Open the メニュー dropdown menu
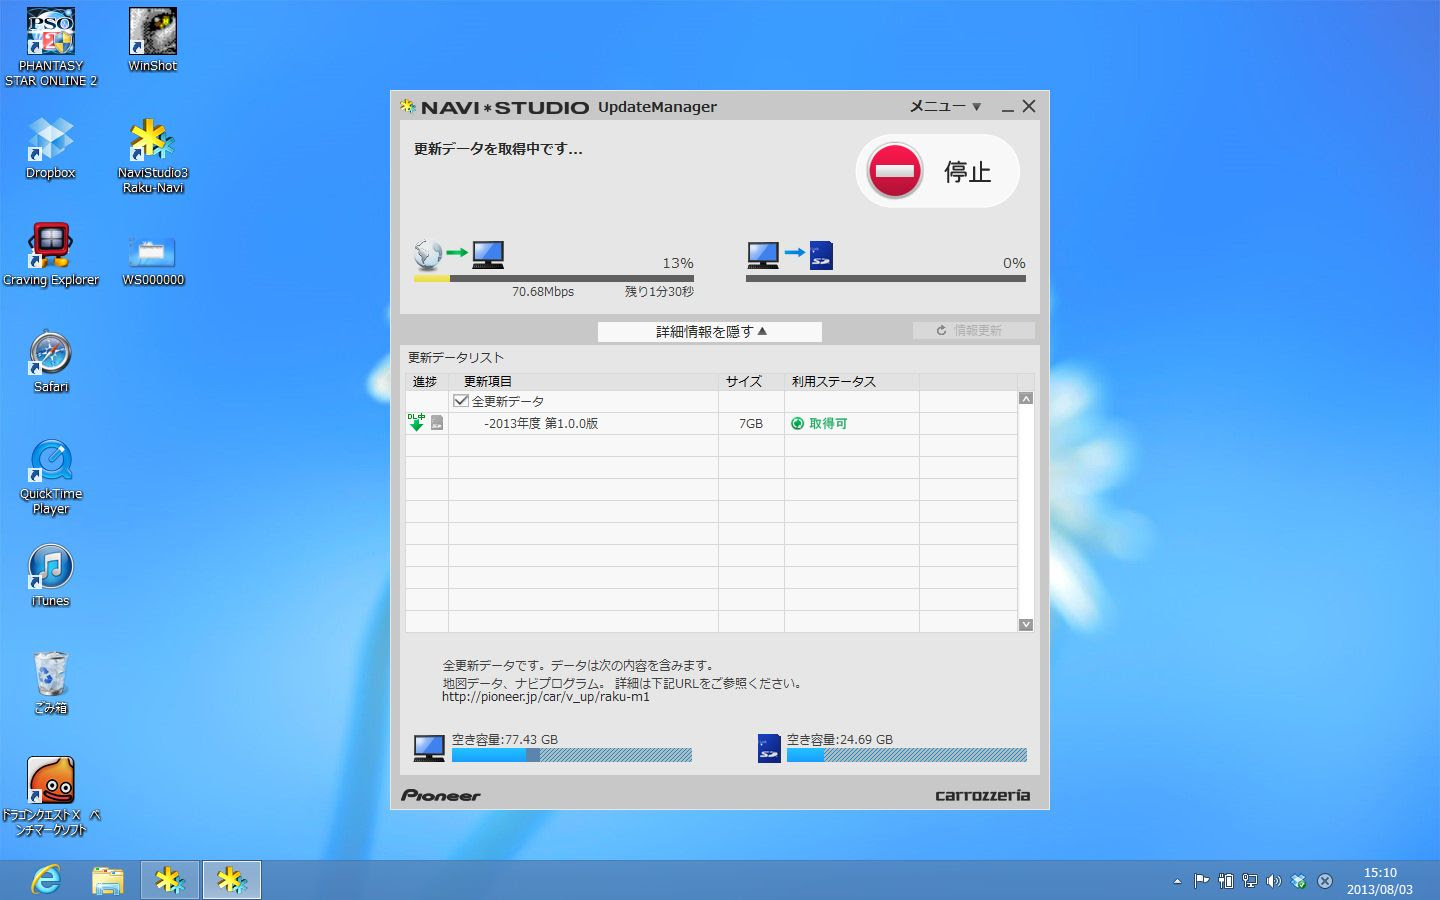This screenshot has width=1440, height=900. [945, 106]
